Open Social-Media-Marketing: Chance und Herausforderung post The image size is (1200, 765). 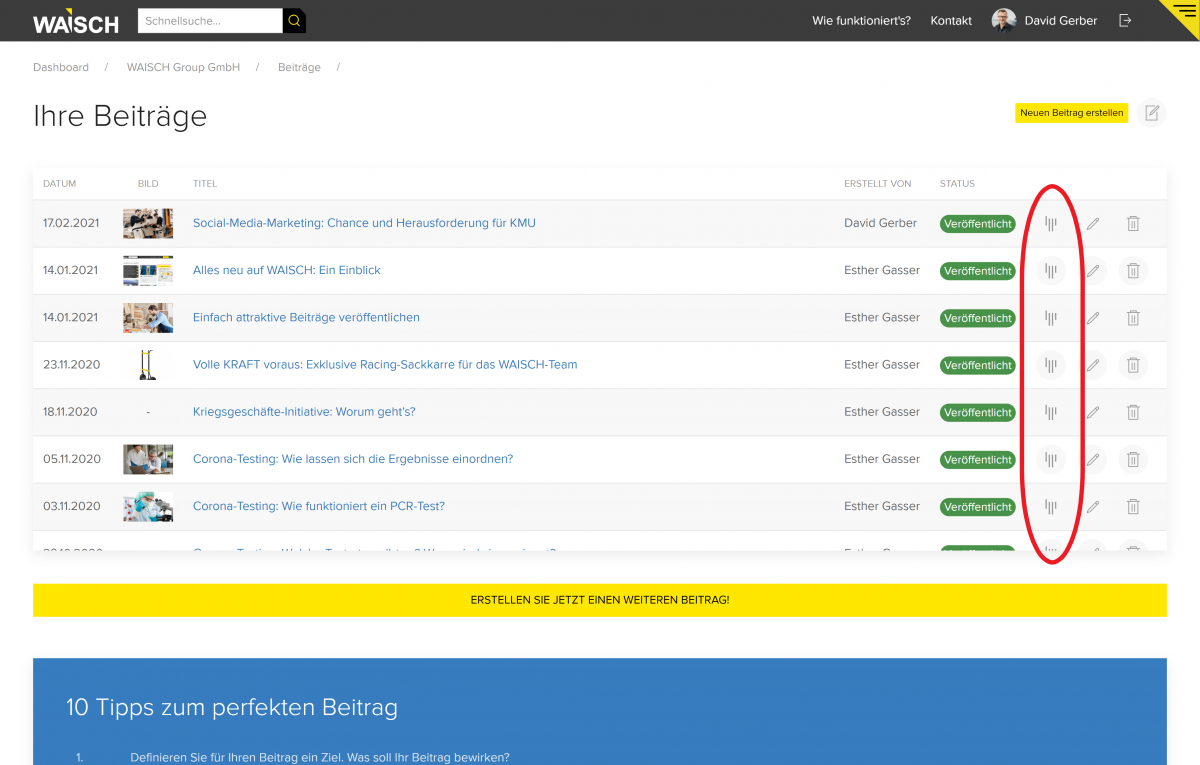pyautogui.click(x=364, y=223)
